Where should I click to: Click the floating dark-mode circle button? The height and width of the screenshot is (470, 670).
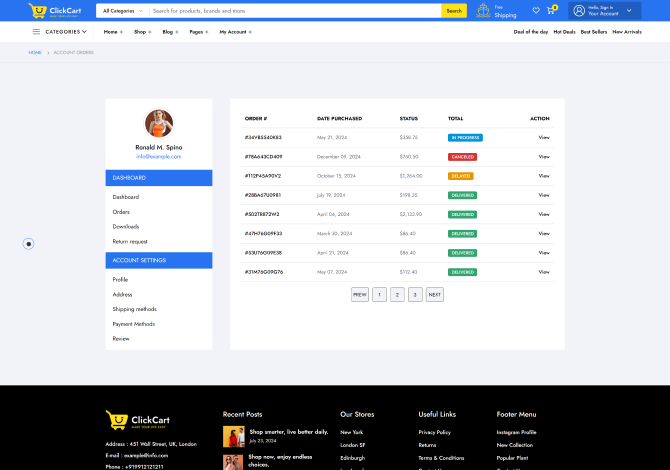pyautogui.click(x=28, y=243)
